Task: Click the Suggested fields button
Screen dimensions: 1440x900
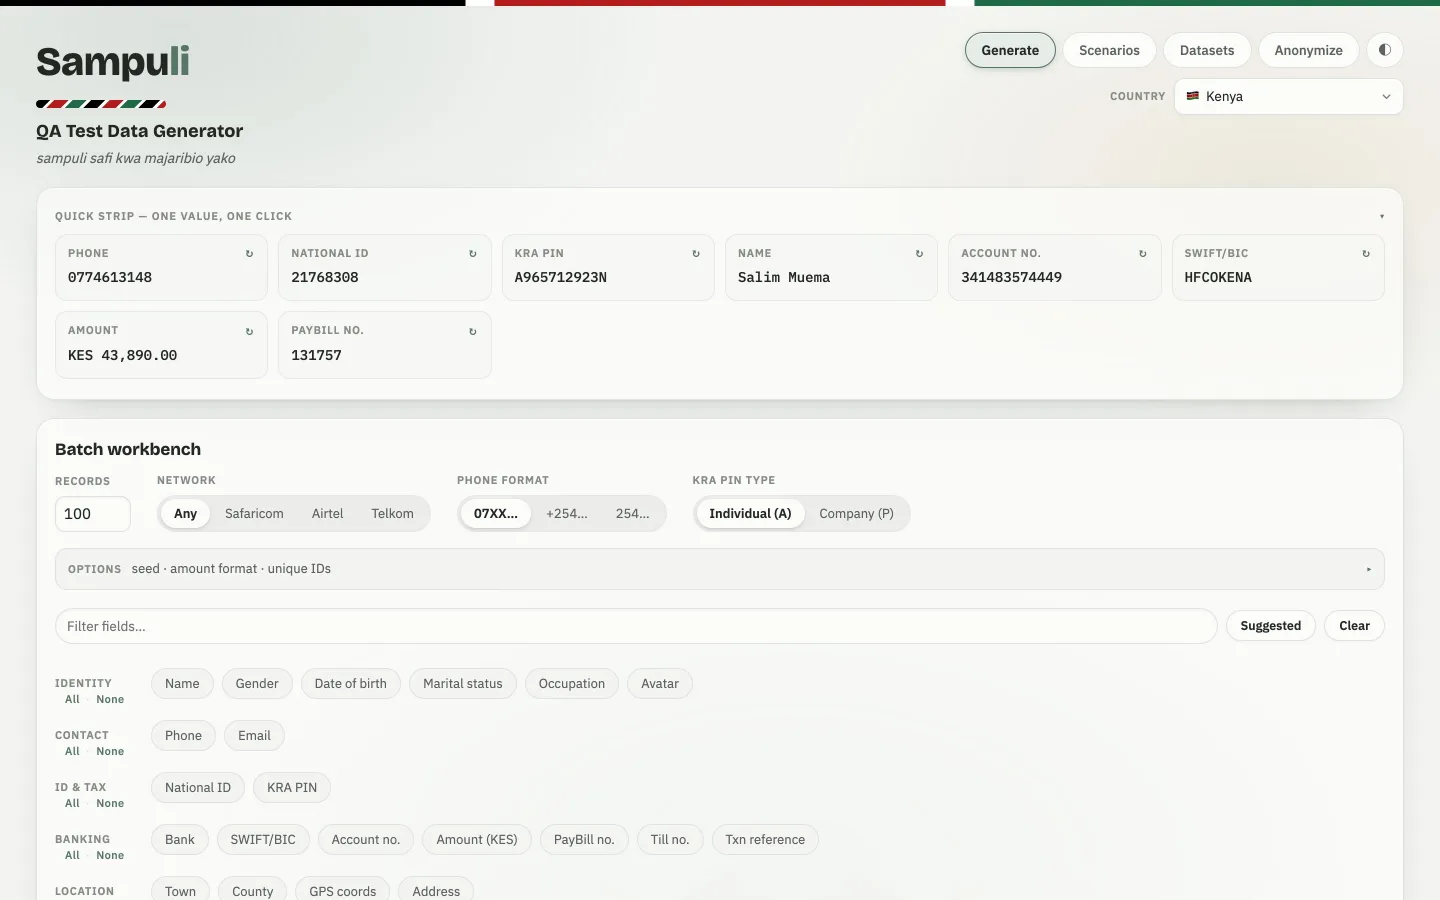Action: click(x=1271, y=626)
